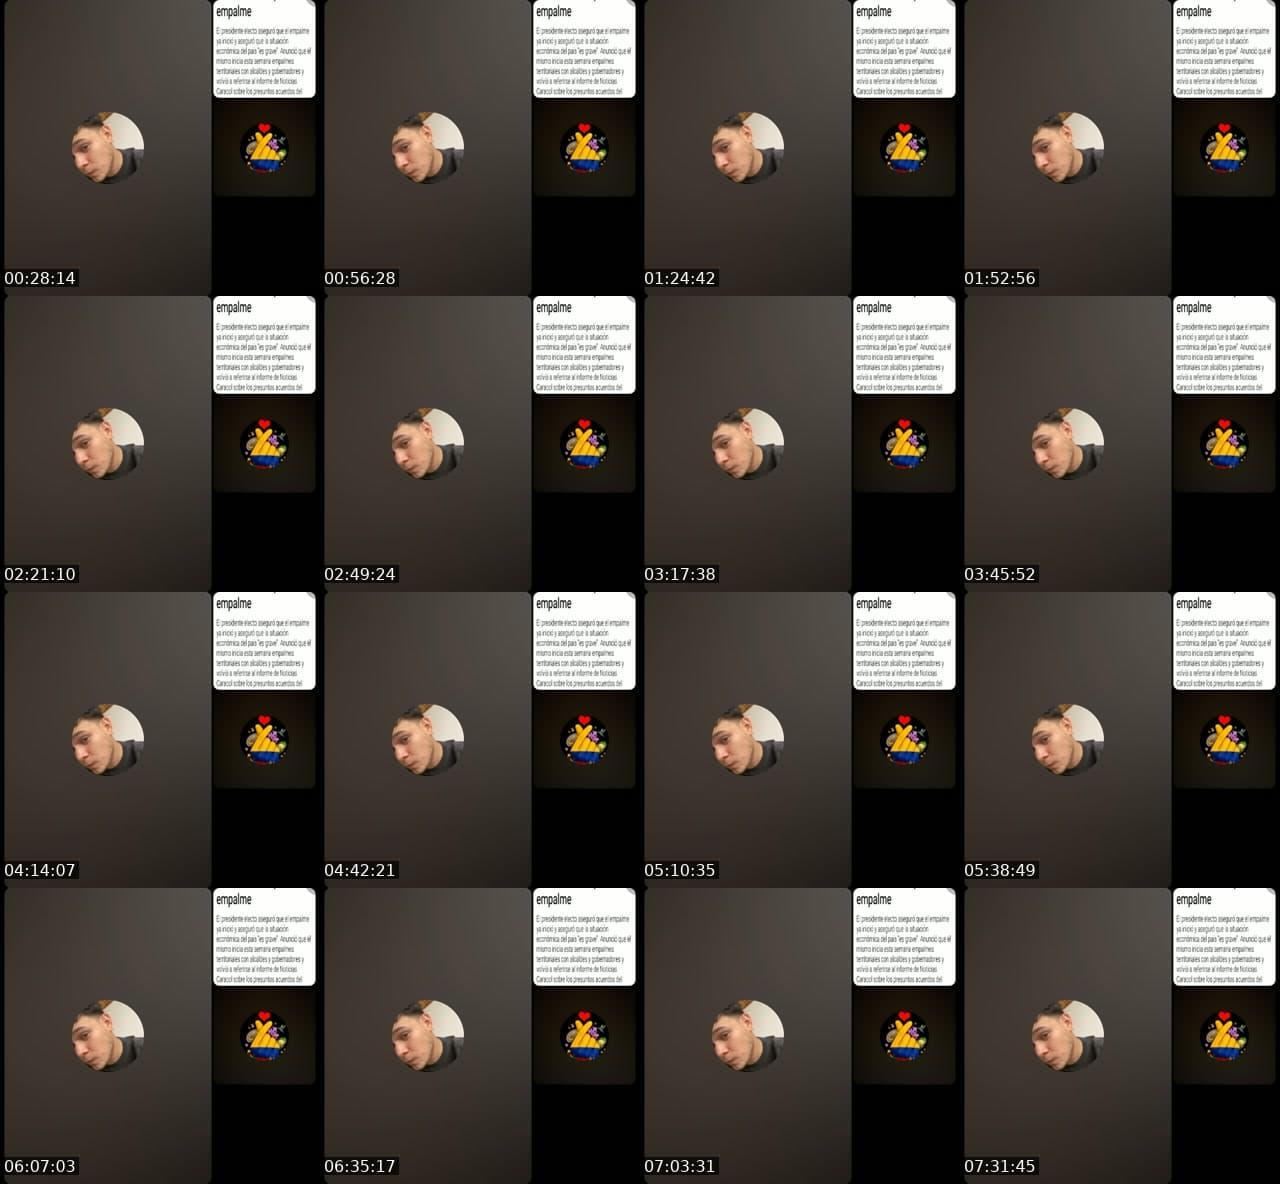The height and width of the screenshot is (1184, 1280).
Task: Select the profile avatar in the 00:28:14 frame
Action: (x=108, y=148)
